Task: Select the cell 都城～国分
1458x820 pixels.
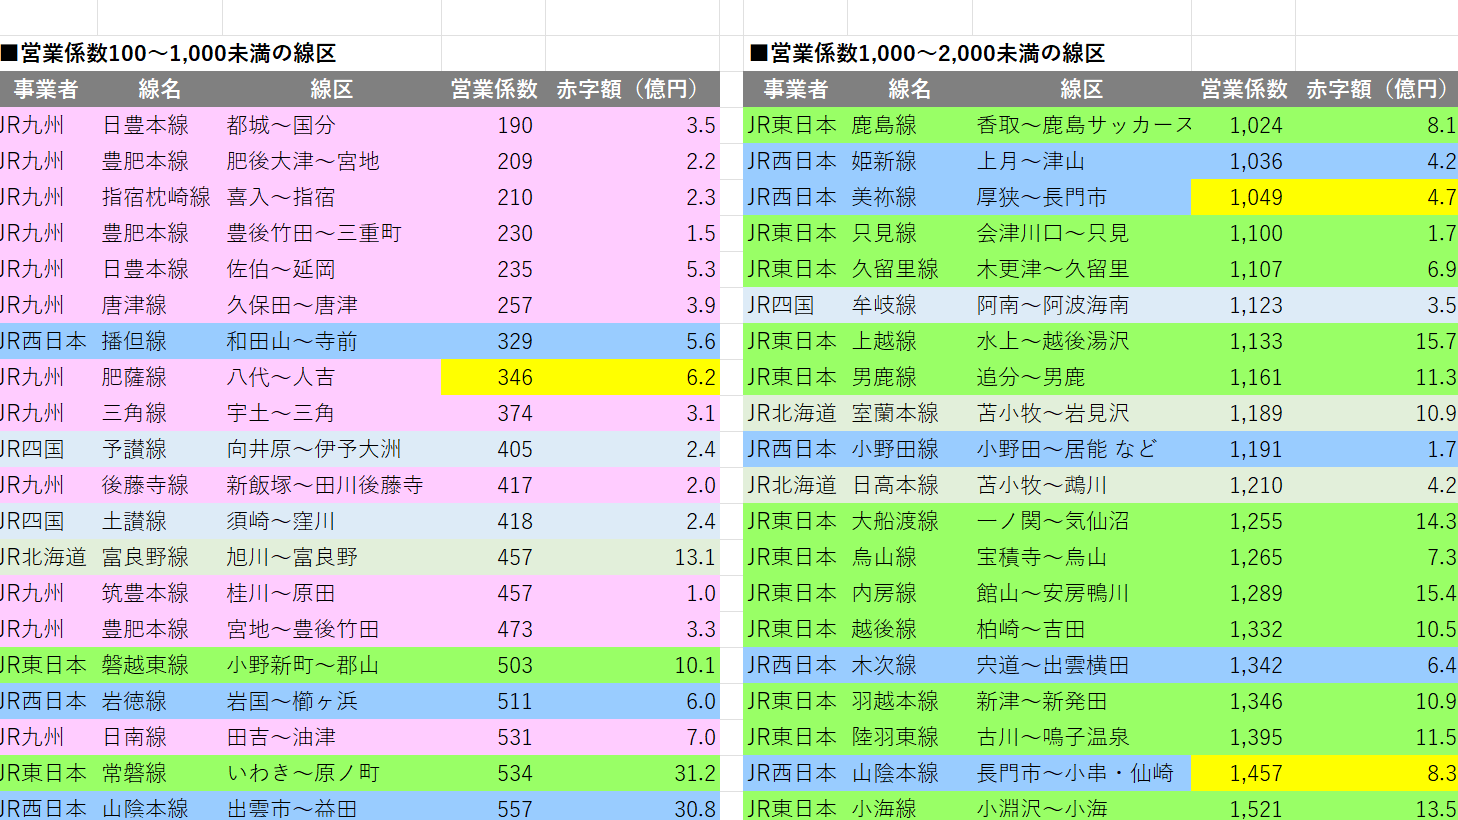Action: click(332, 125)
